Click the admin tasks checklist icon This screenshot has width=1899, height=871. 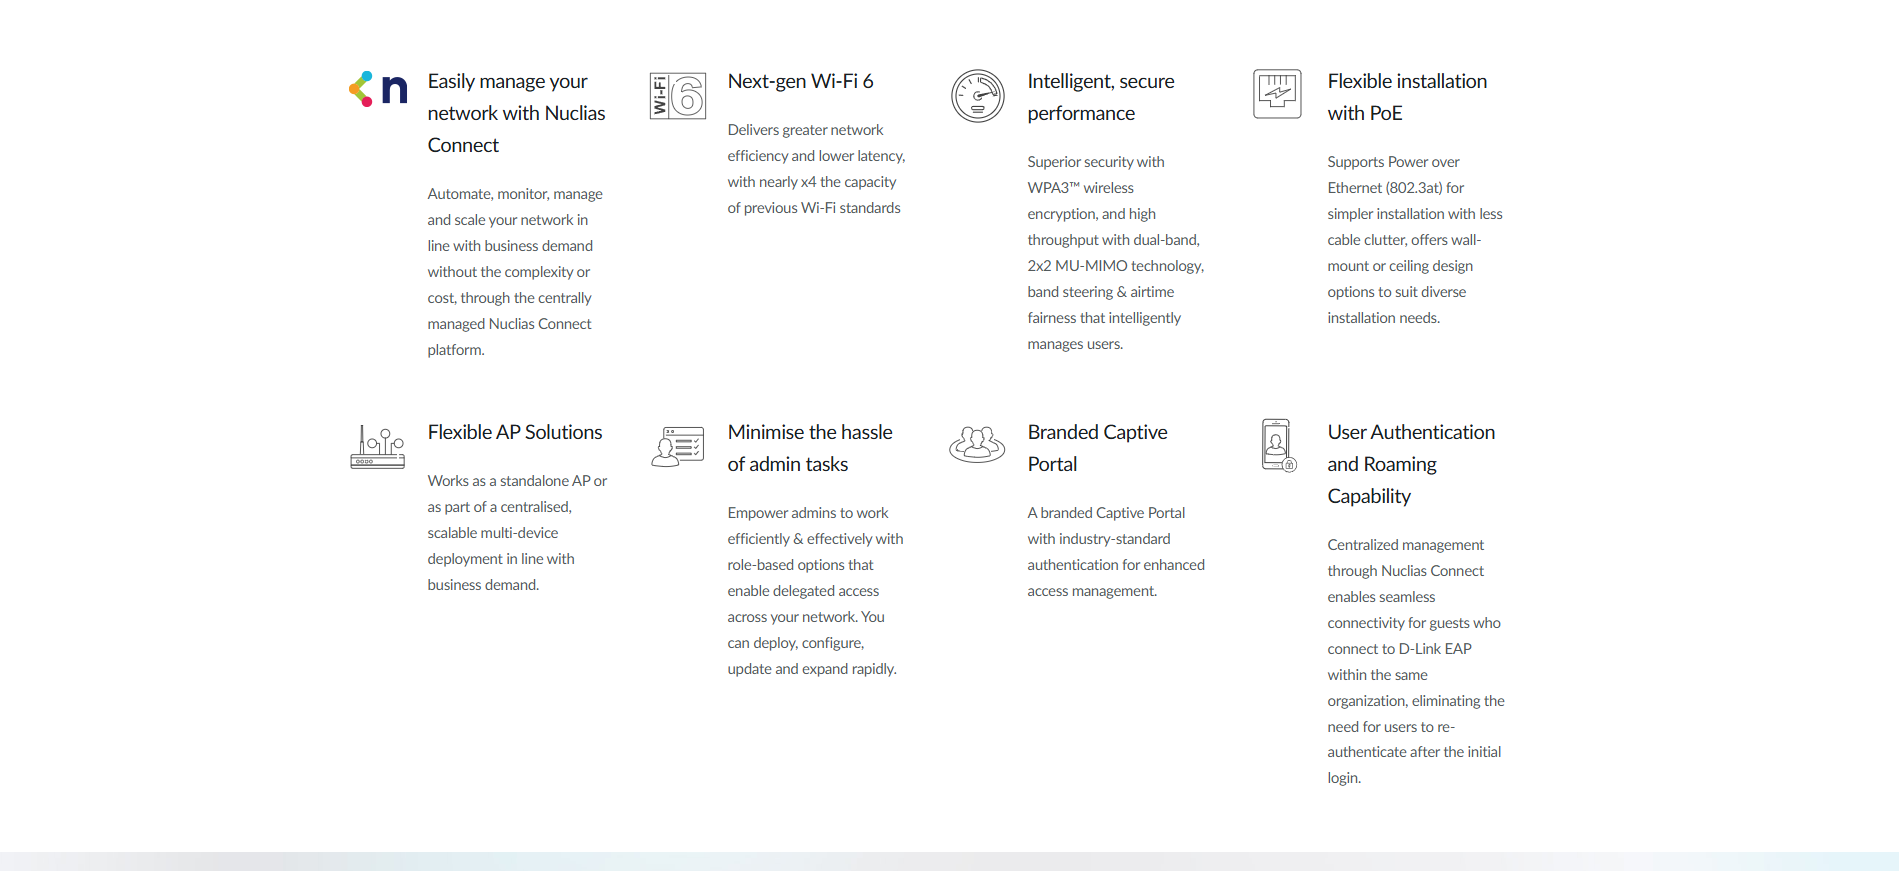[677, 446]
